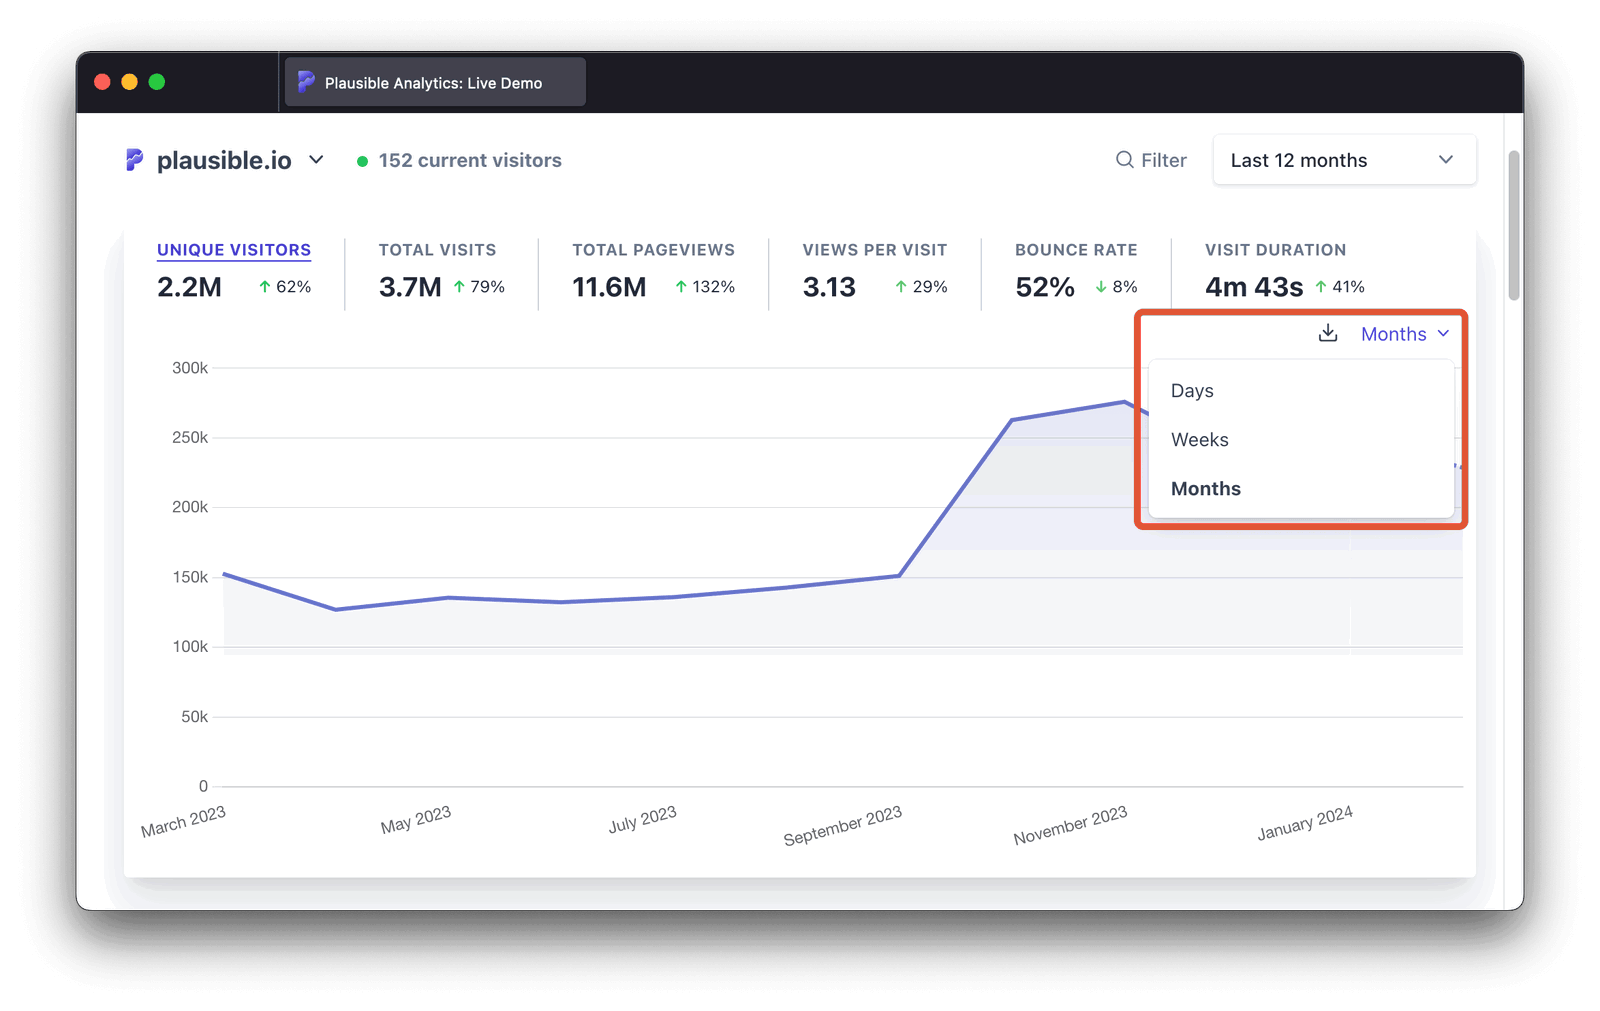Download the graph data export icon
The height and width of the screenshot is (1011, 1600).
click(1327, 334)
